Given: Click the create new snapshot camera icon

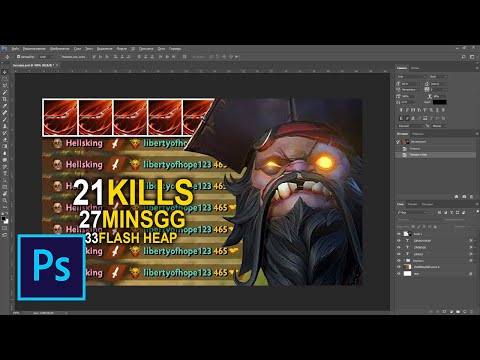Looking at the screenshot, I should click(464, 197).
